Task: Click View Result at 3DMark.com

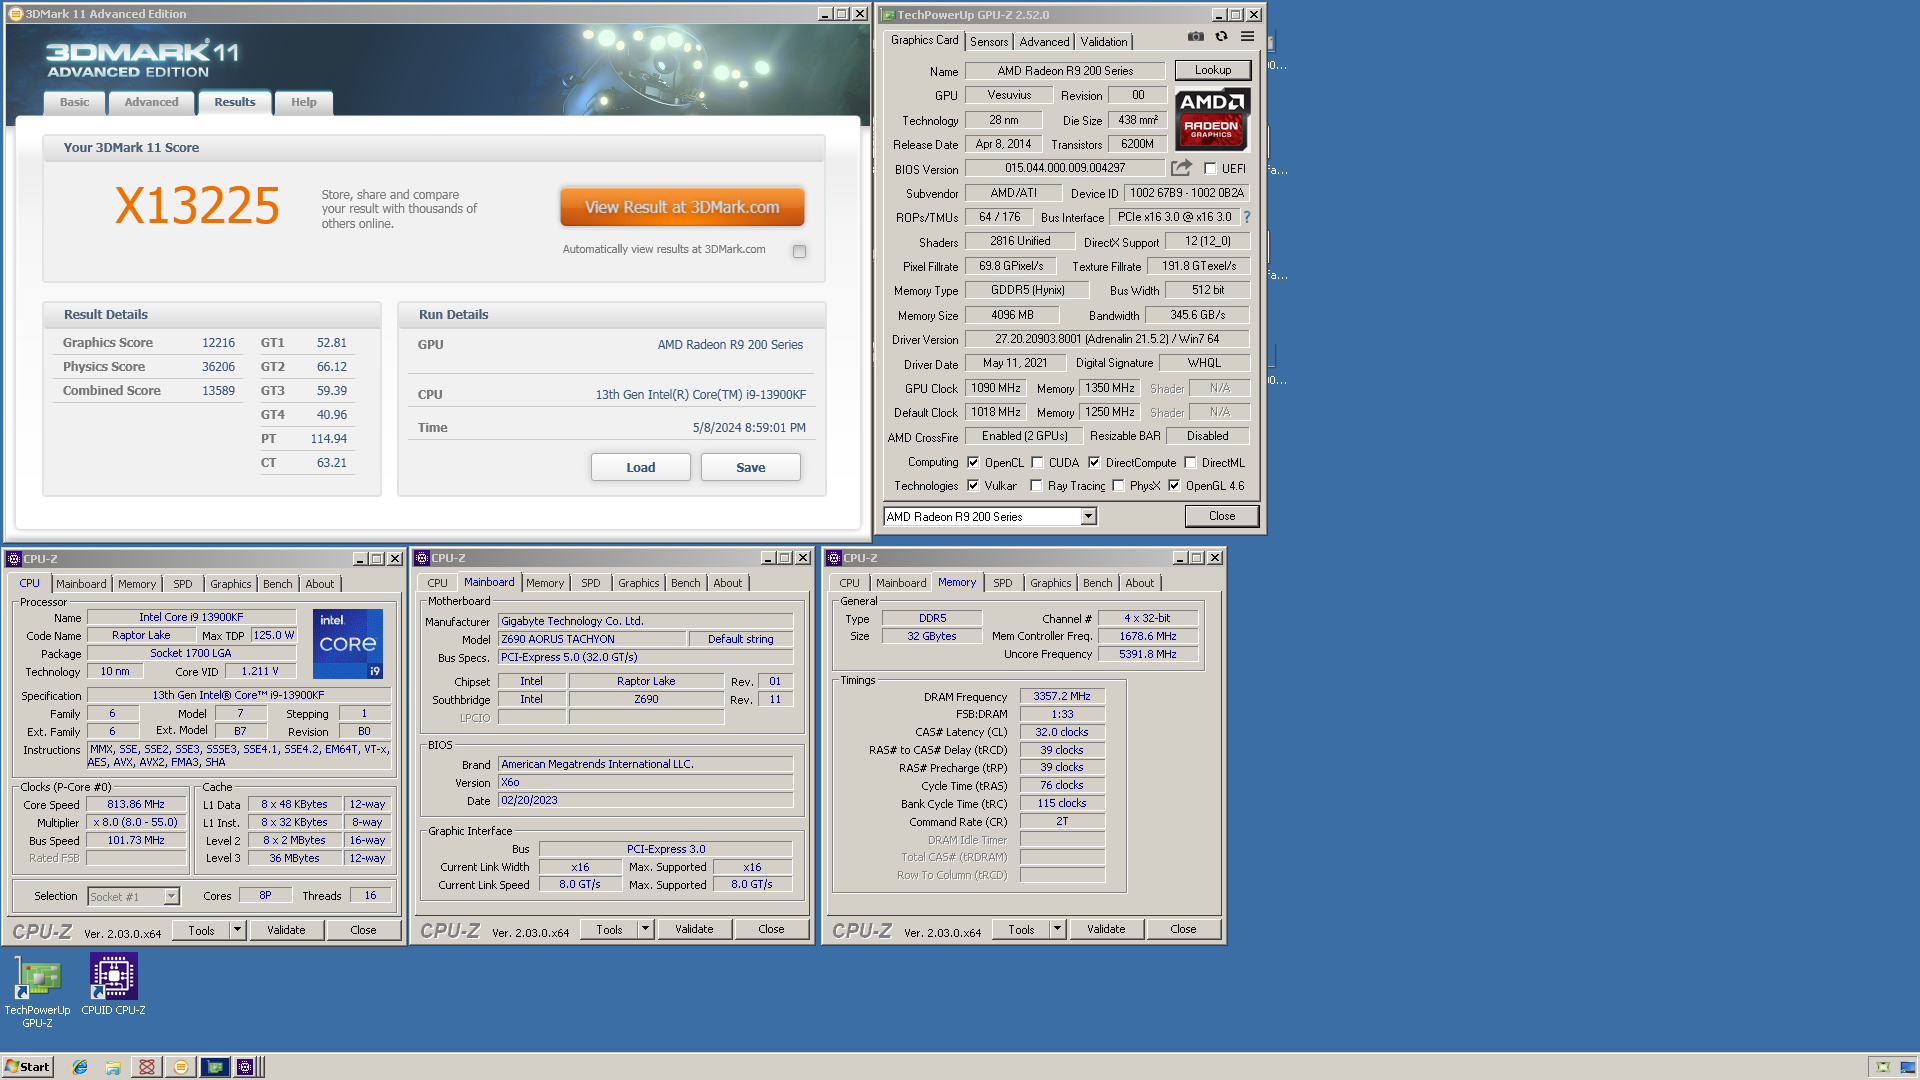Action: [682, 207]
